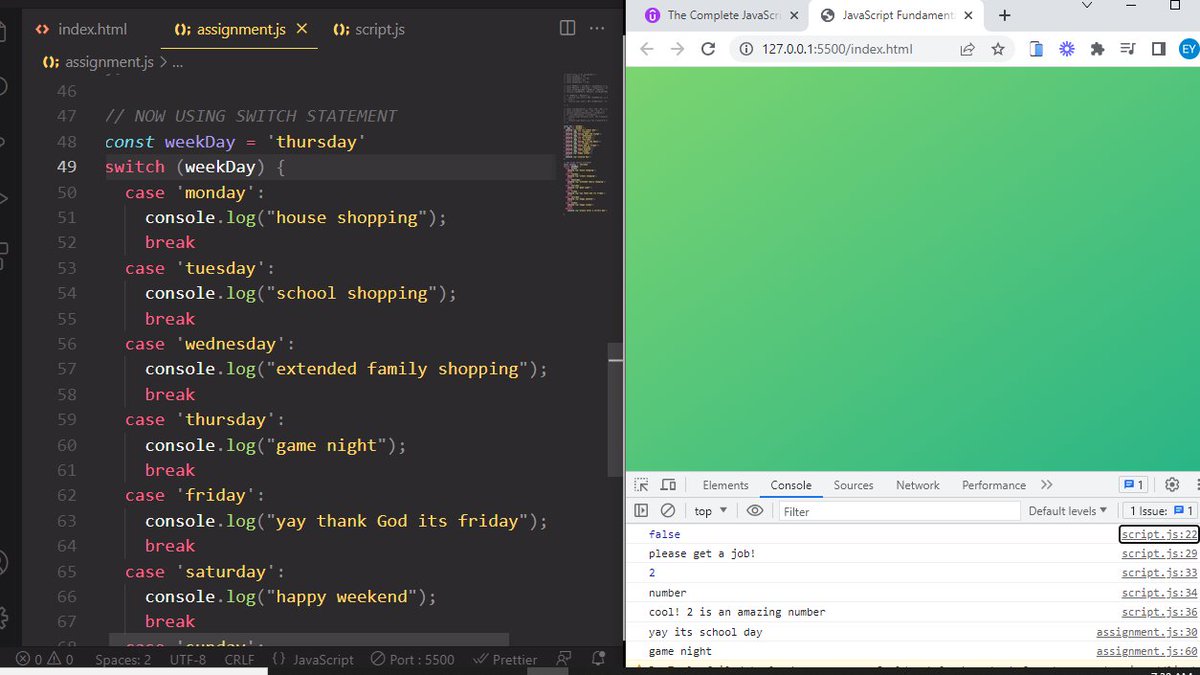Click the issues counter badge in DevTools tab bar

[x=1133, y=485]
